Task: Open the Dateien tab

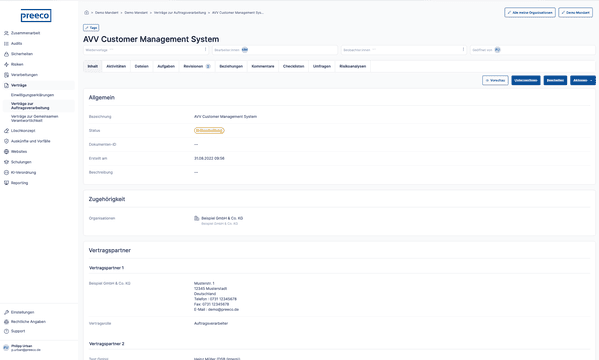Action: (x=142, y=66)
